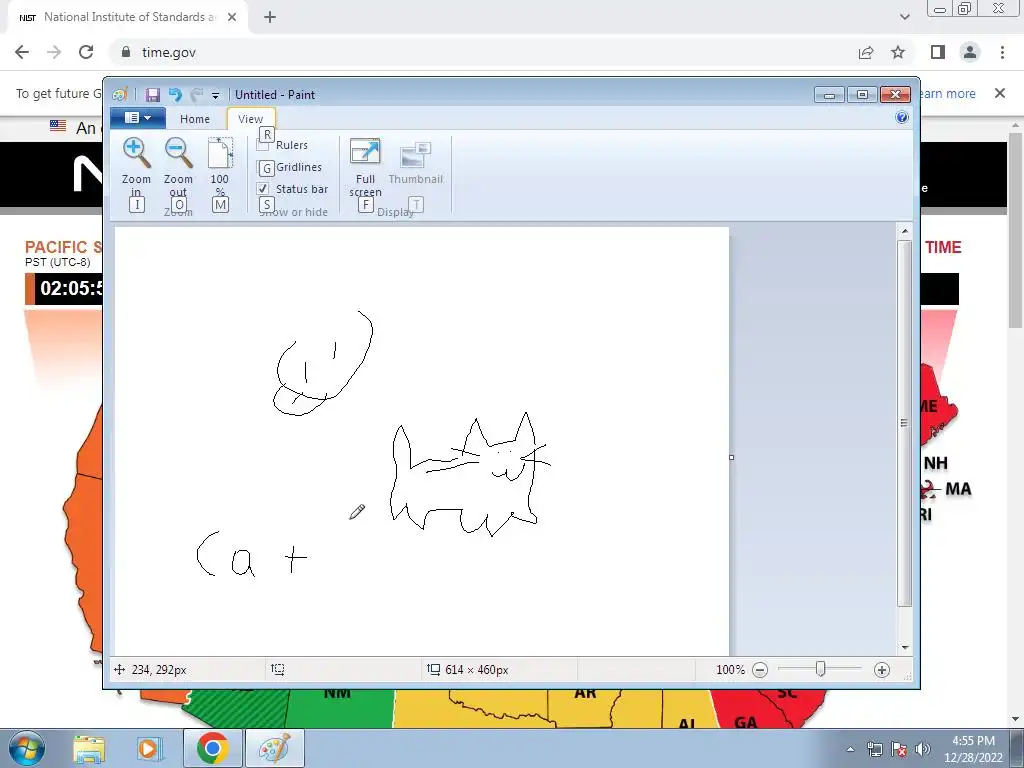Open the Chrome profile avatar
The width and height of the screenshot is (1024, 768).
click(x=970, y=52)
